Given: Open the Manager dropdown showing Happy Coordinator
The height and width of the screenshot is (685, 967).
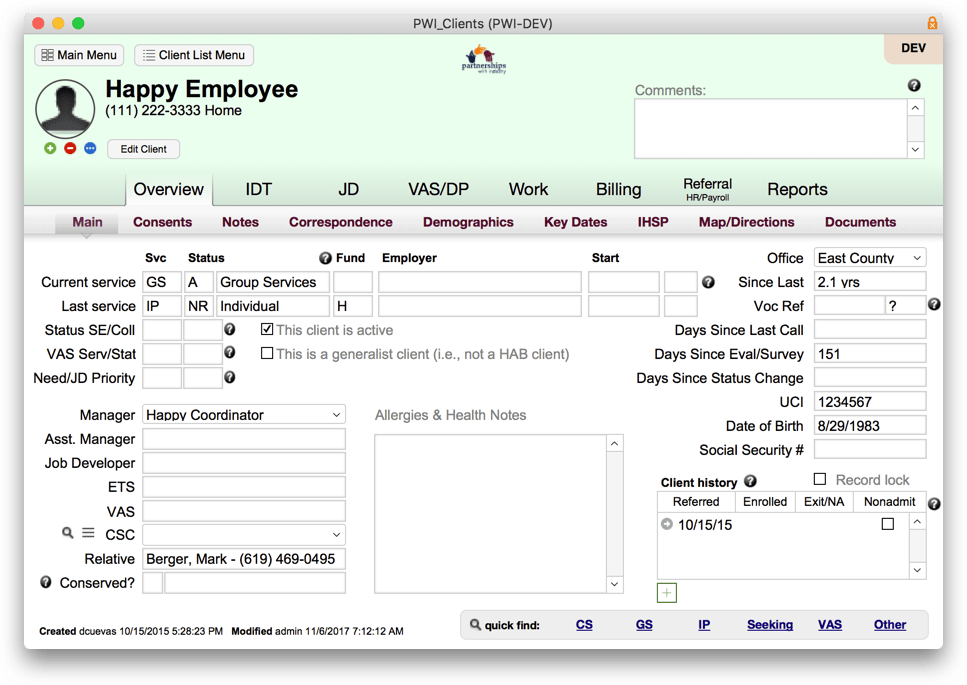Looking at the screenshot, I should click(243, 414).
